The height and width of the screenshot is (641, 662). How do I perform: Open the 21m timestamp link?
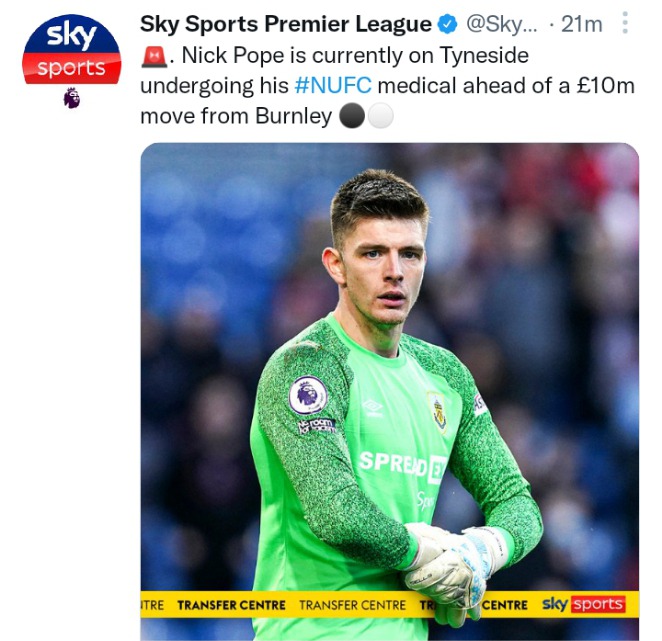581,24
